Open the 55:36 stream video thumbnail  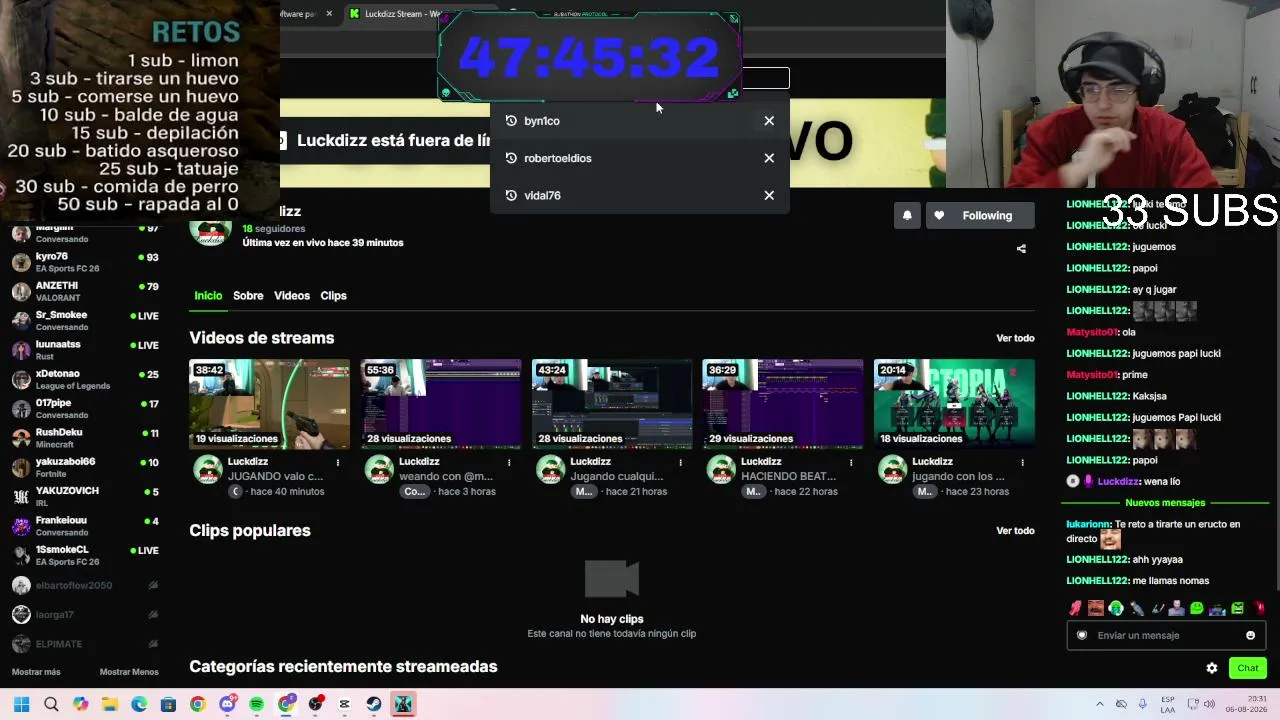[441, 404]
